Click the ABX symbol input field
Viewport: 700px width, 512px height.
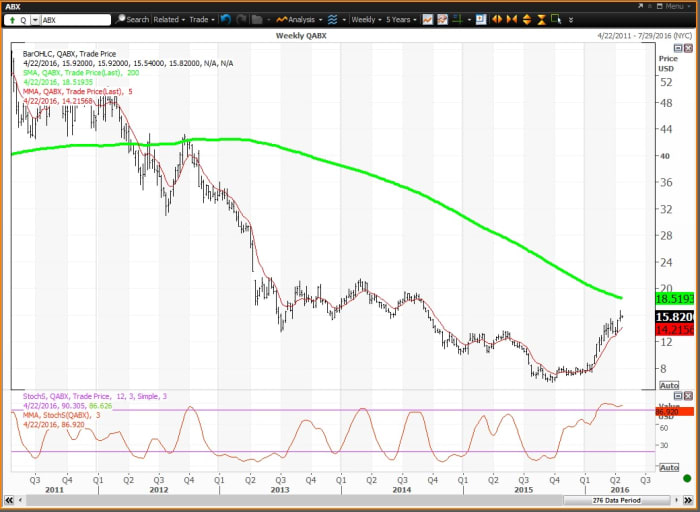click(x=75, y=19)
